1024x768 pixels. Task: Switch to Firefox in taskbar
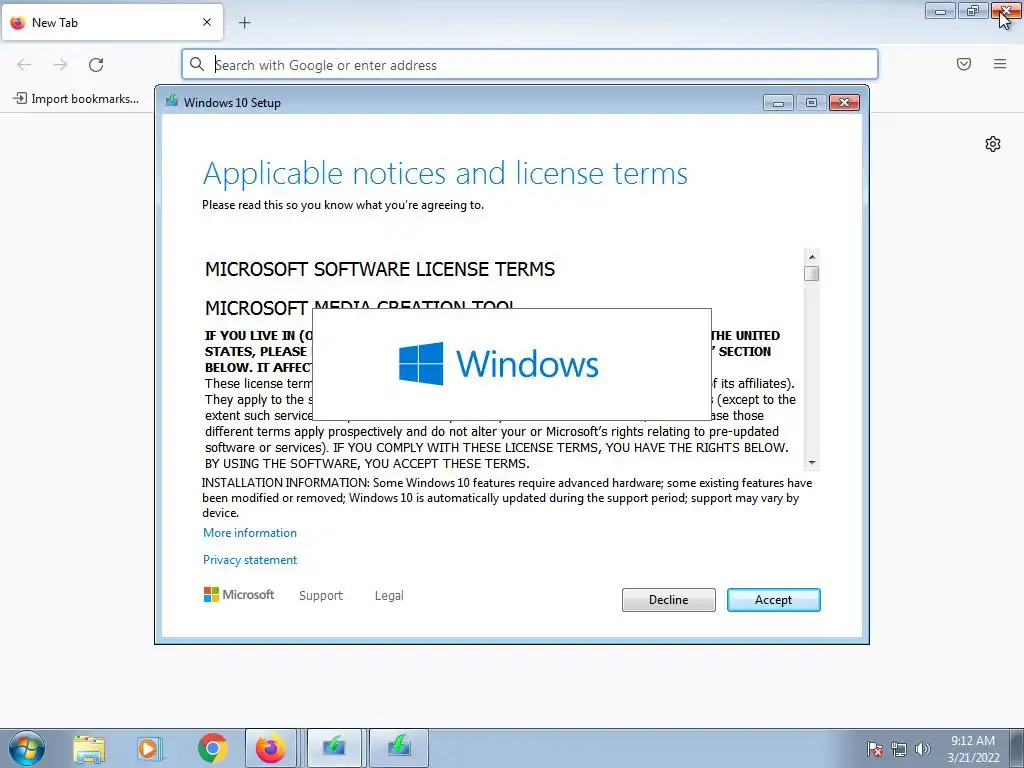270,748
